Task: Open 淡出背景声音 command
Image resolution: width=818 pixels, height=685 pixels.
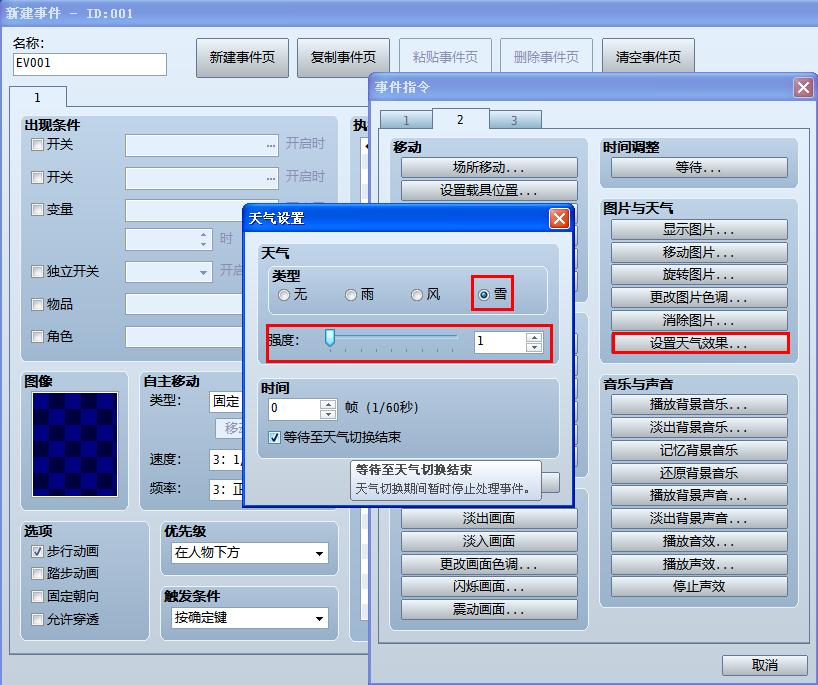Action: pos(699,519)
